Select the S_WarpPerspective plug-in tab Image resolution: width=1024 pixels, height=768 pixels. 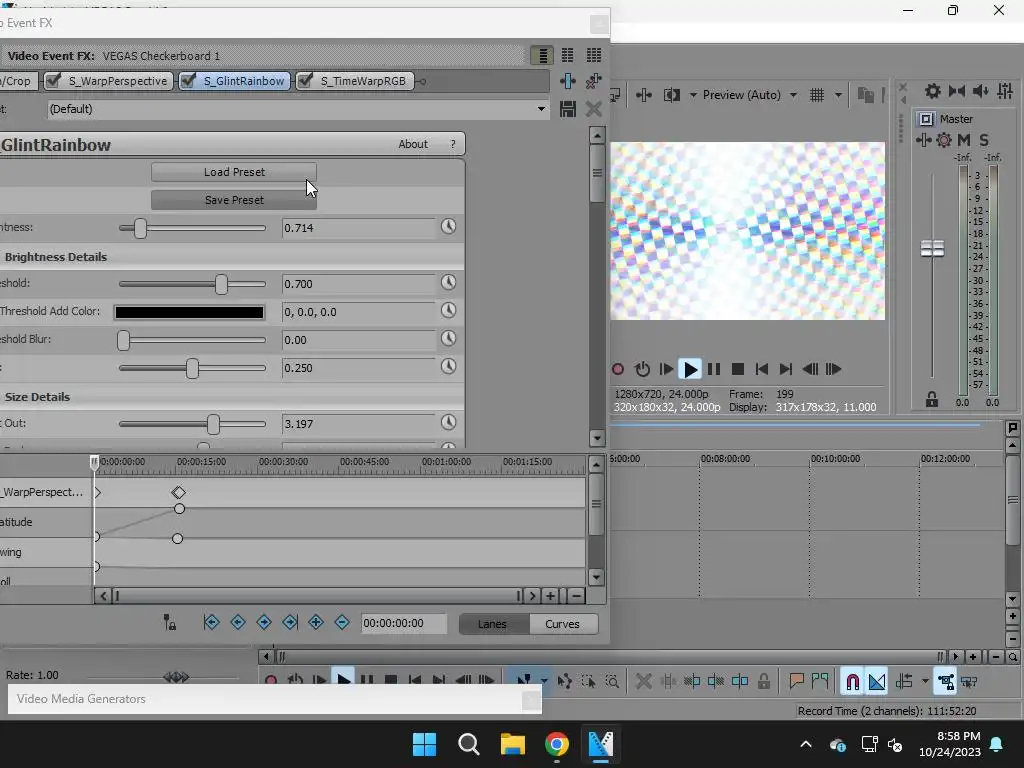coord(118,81)
